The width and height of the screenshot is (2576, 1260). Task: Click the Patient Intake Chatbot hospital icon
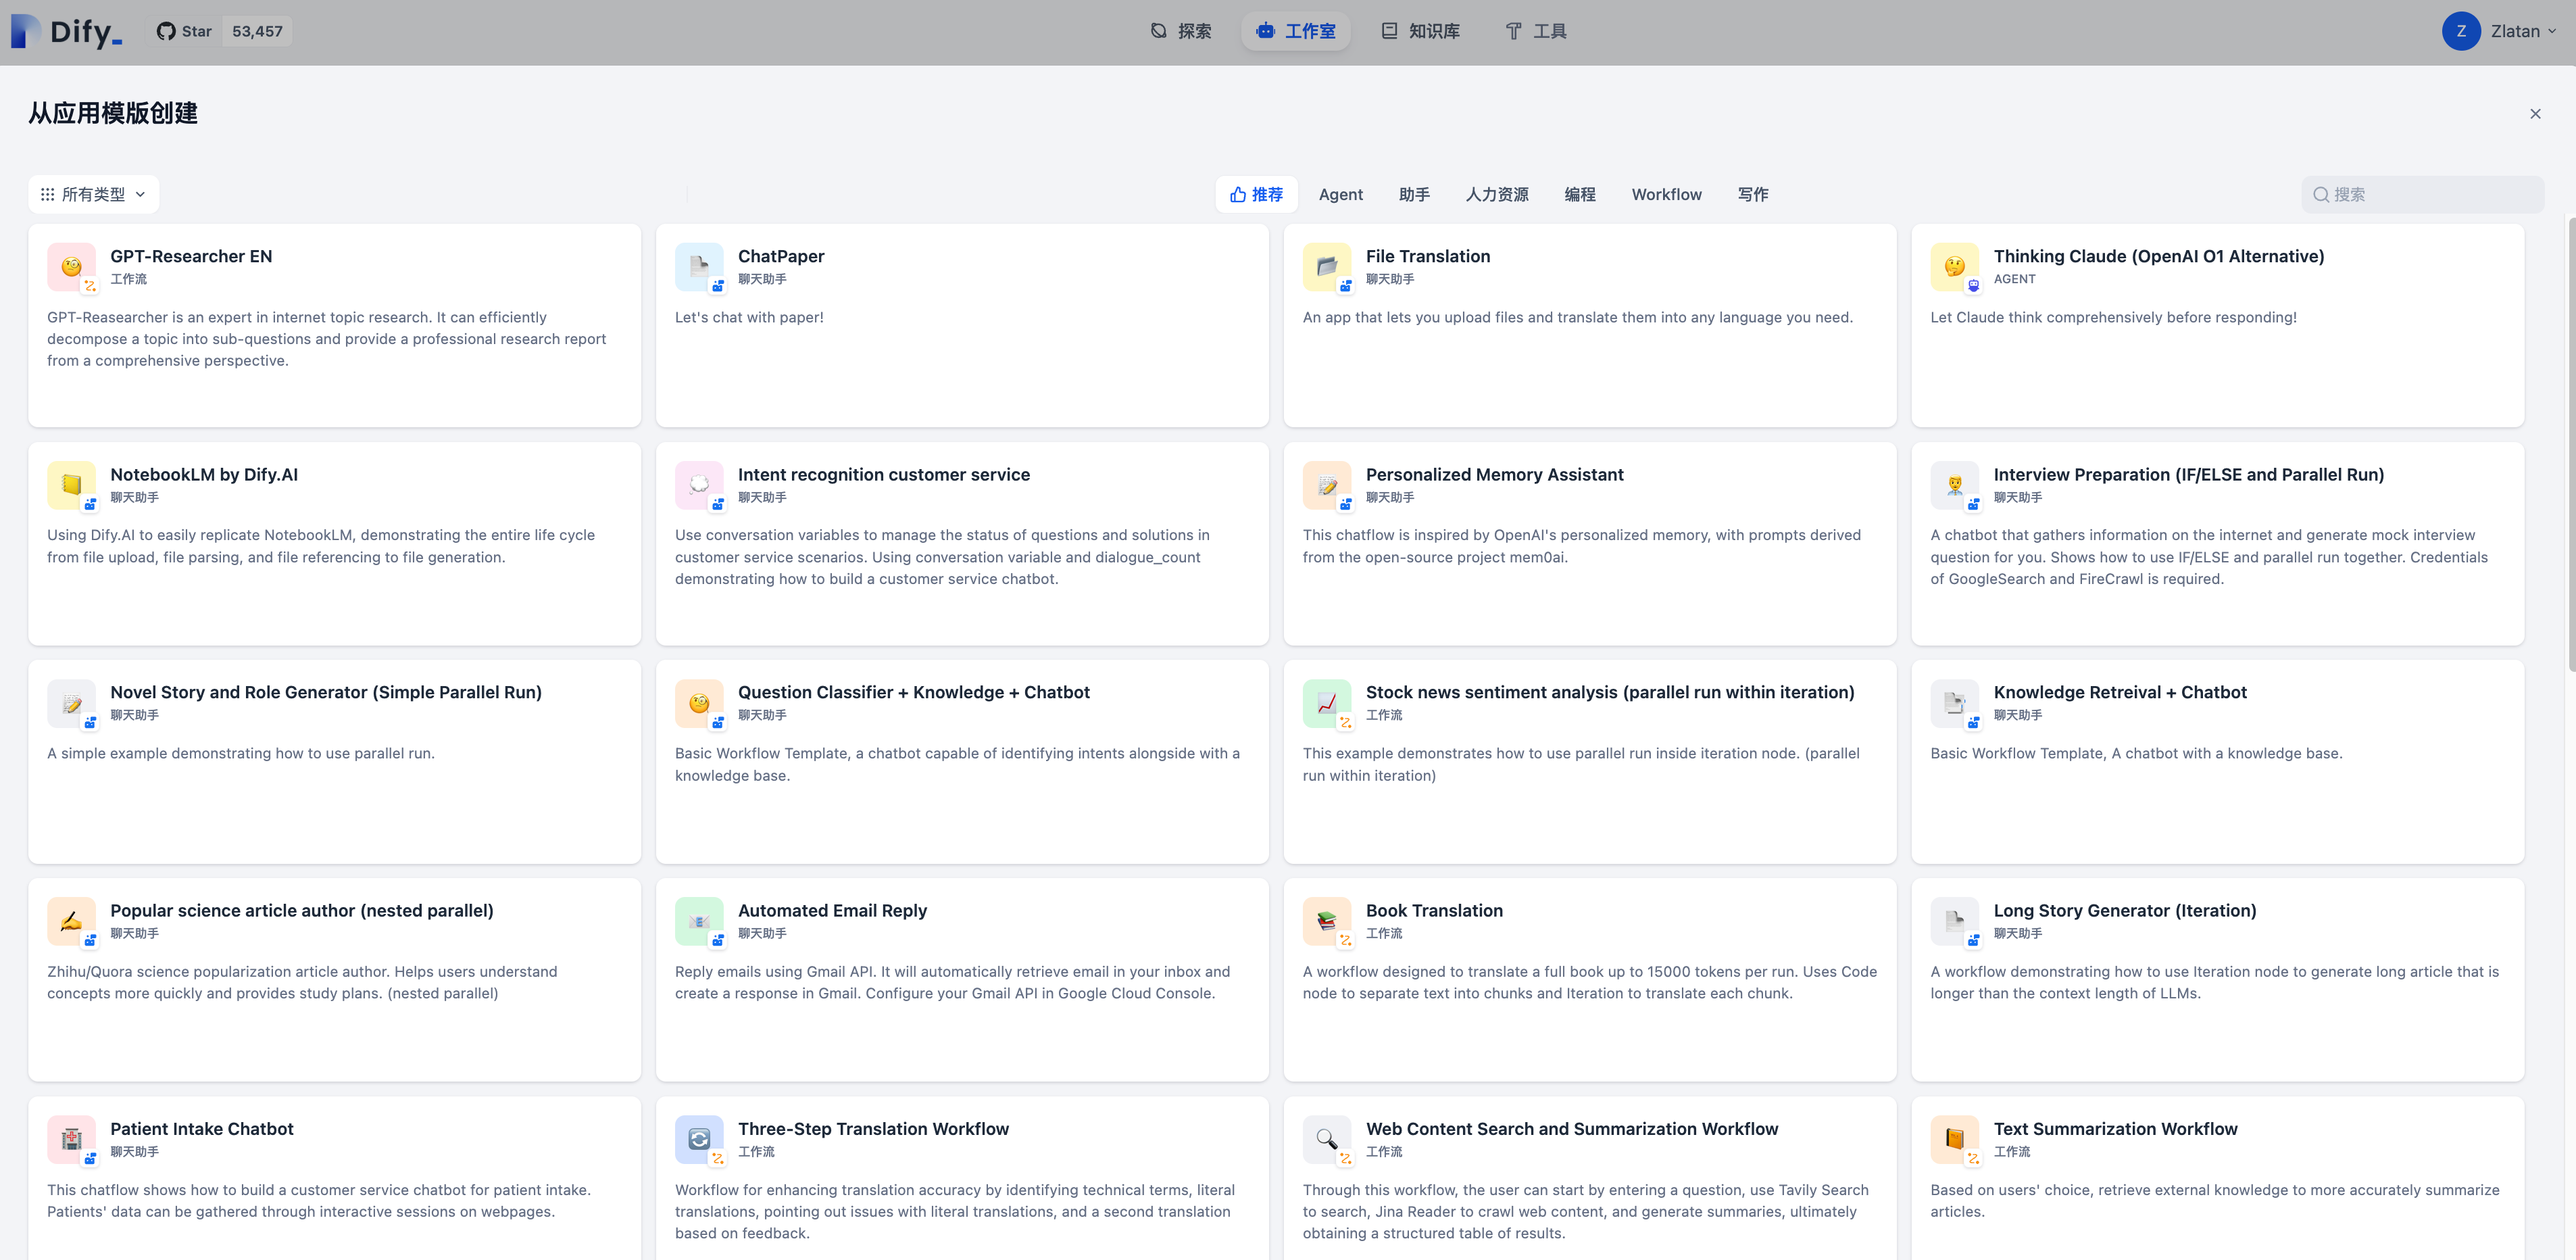pyautogui.click(x=71, y=1139)
